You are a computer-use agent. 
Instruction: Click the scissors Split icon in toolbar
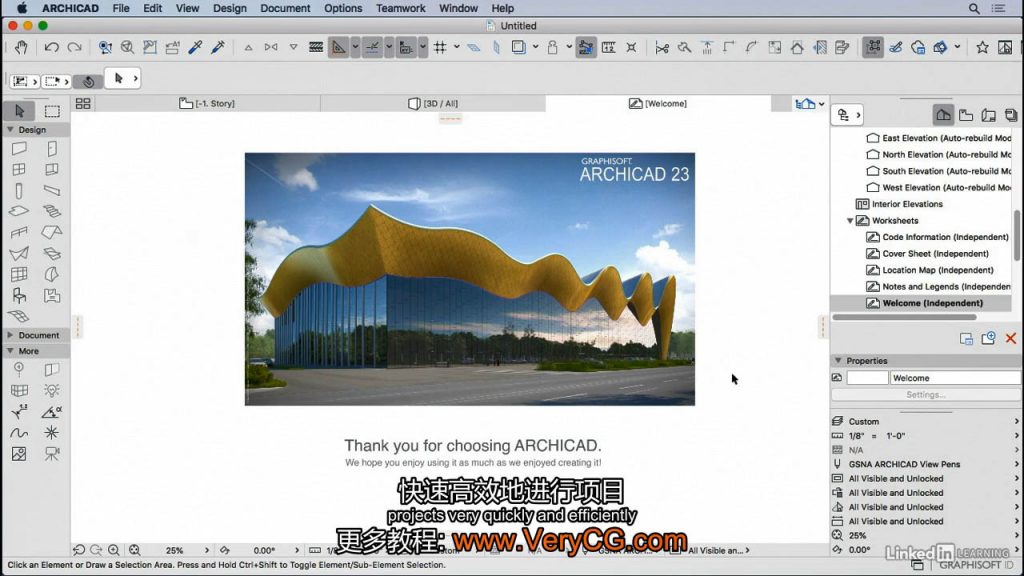pyautogui.click(x=662, y=47)
